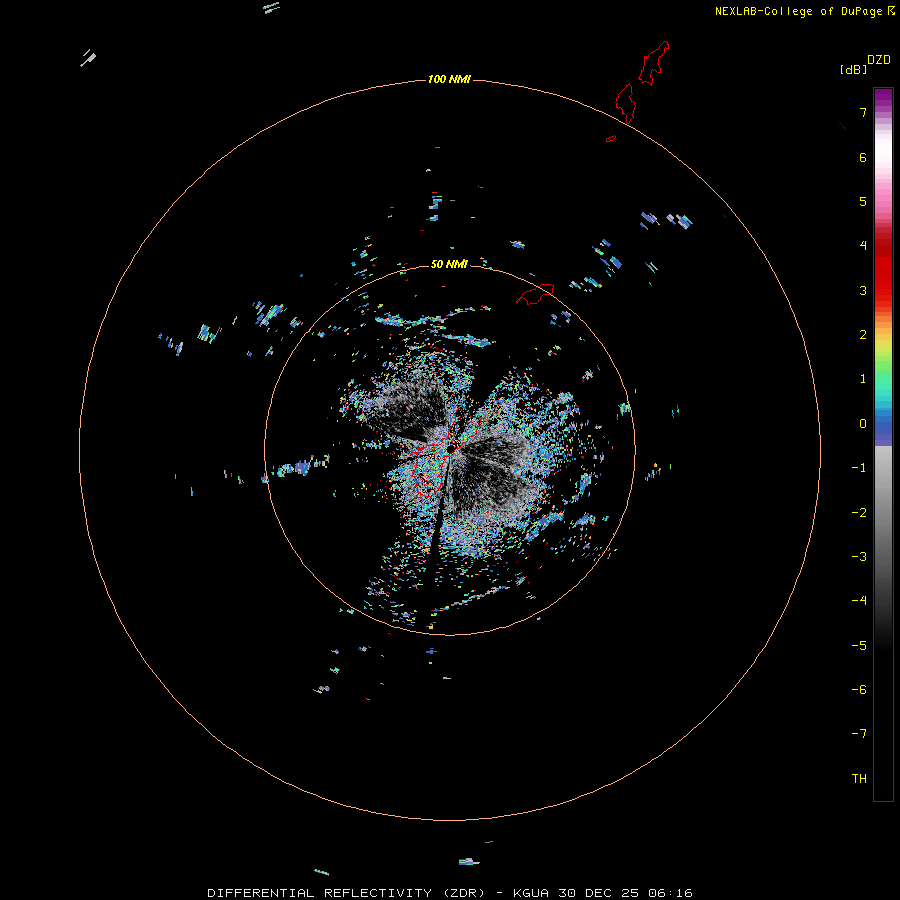Click the DIFFERENTIAL REFLECTIVITY (ZDR) title text
The height and width of the screenshot is (900, 900).
tap(346, 893)
